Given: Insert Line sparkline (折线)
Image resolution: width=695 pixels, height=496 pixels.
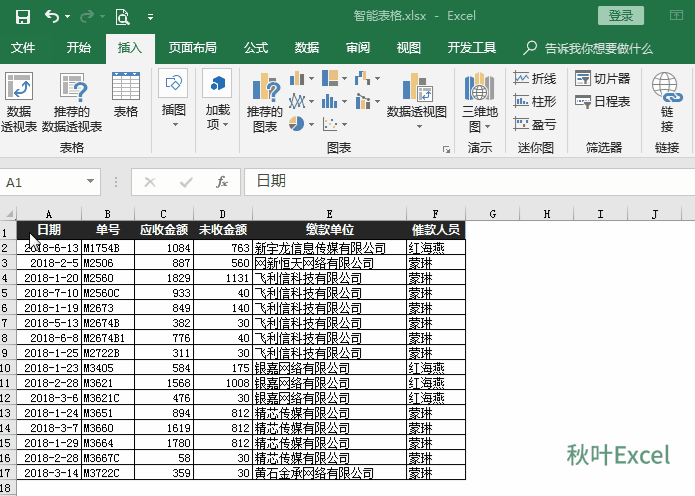Looking at the screenshot, I should tap(535, 78).
